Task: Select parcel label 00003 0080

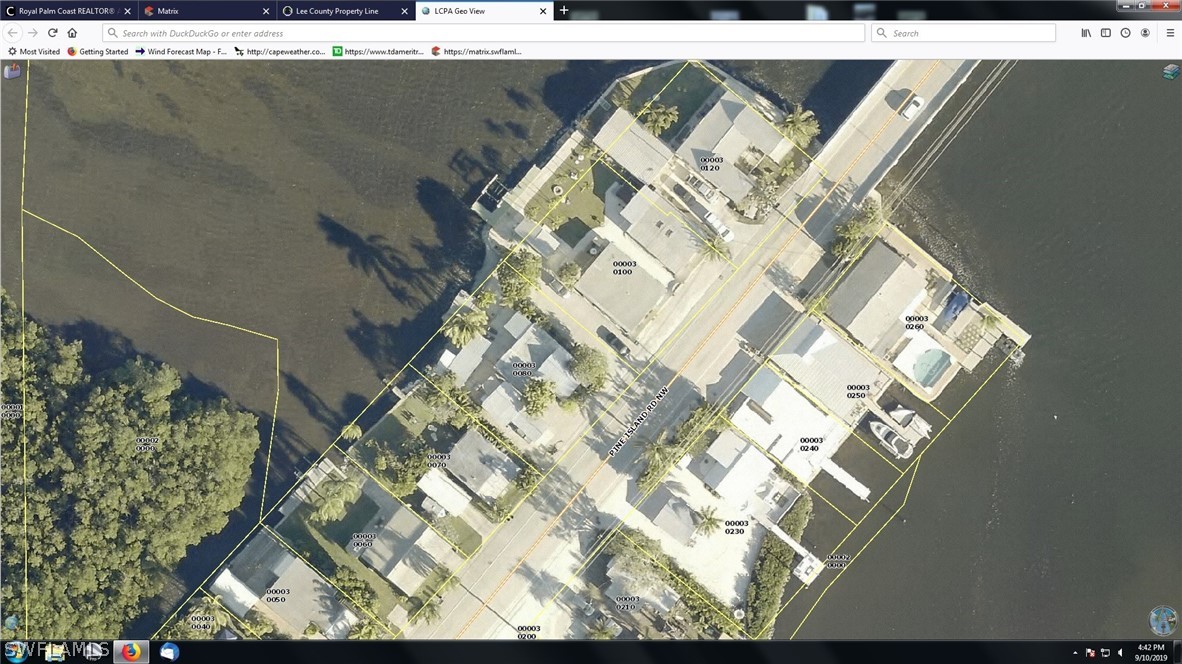Action: (x=523, y=369)
